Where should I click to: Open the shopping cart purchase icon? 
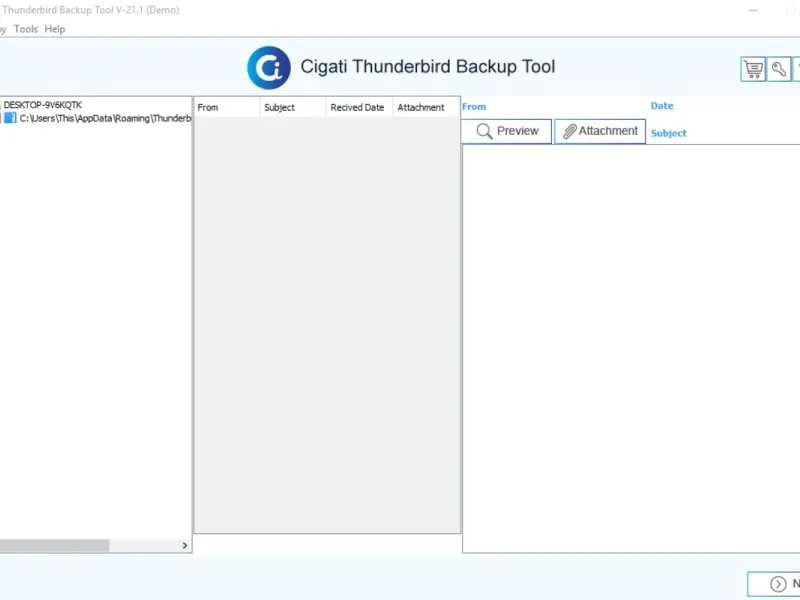pyautogui.click(x=753, y=69)
